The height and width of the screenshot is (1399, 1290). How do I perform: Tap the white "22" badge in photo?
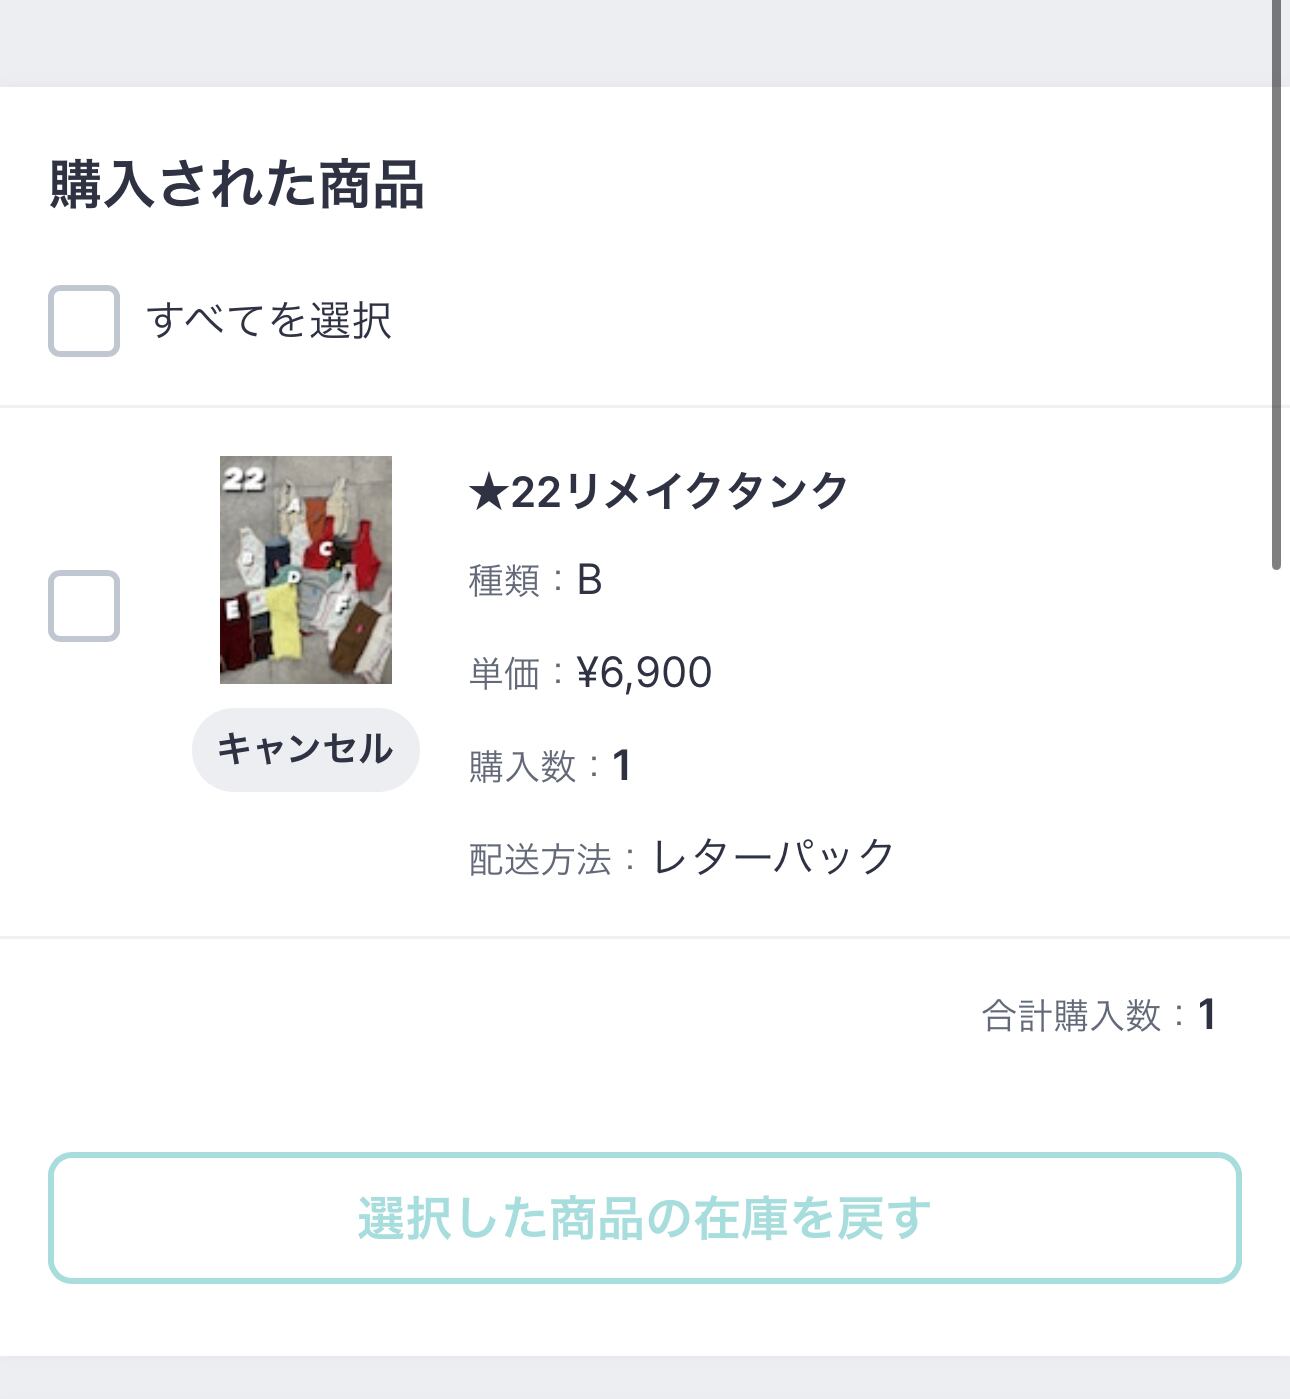243,479
